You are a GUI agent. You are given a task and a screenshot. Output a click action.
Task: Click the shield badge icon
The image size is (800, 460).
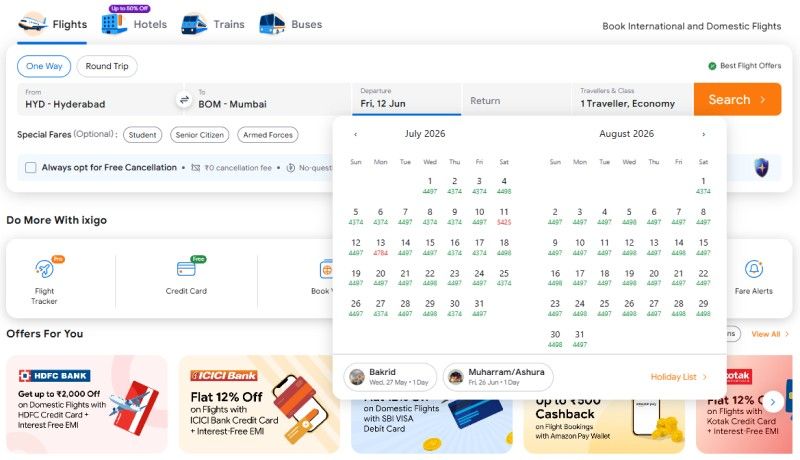pyautogui.click(x=762, y=167)
